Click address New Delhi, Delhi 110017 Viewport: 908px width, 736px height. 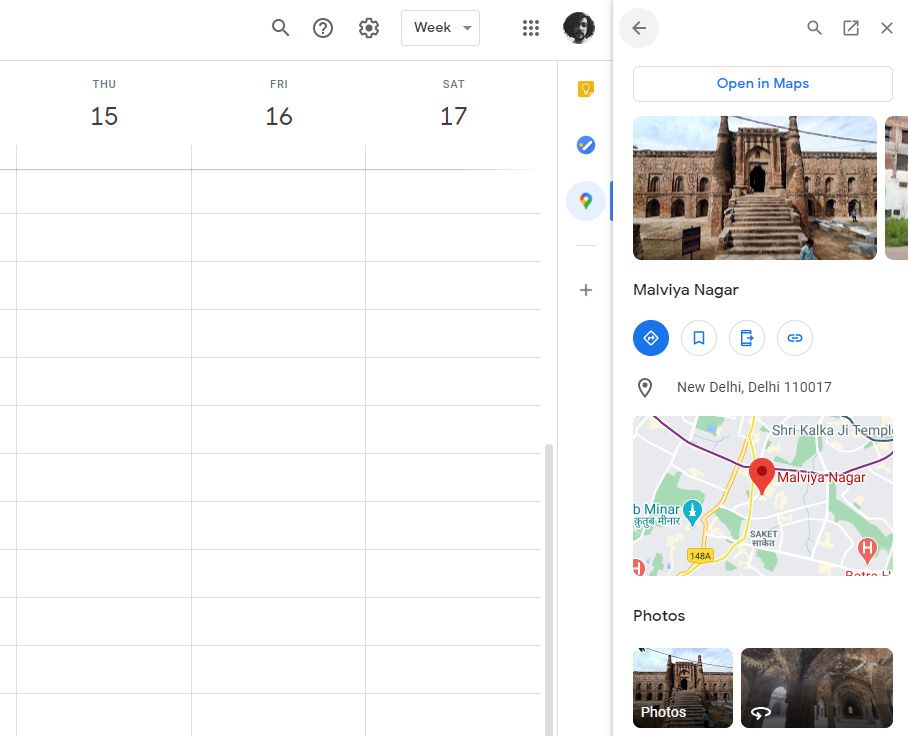tap(754, 387)
